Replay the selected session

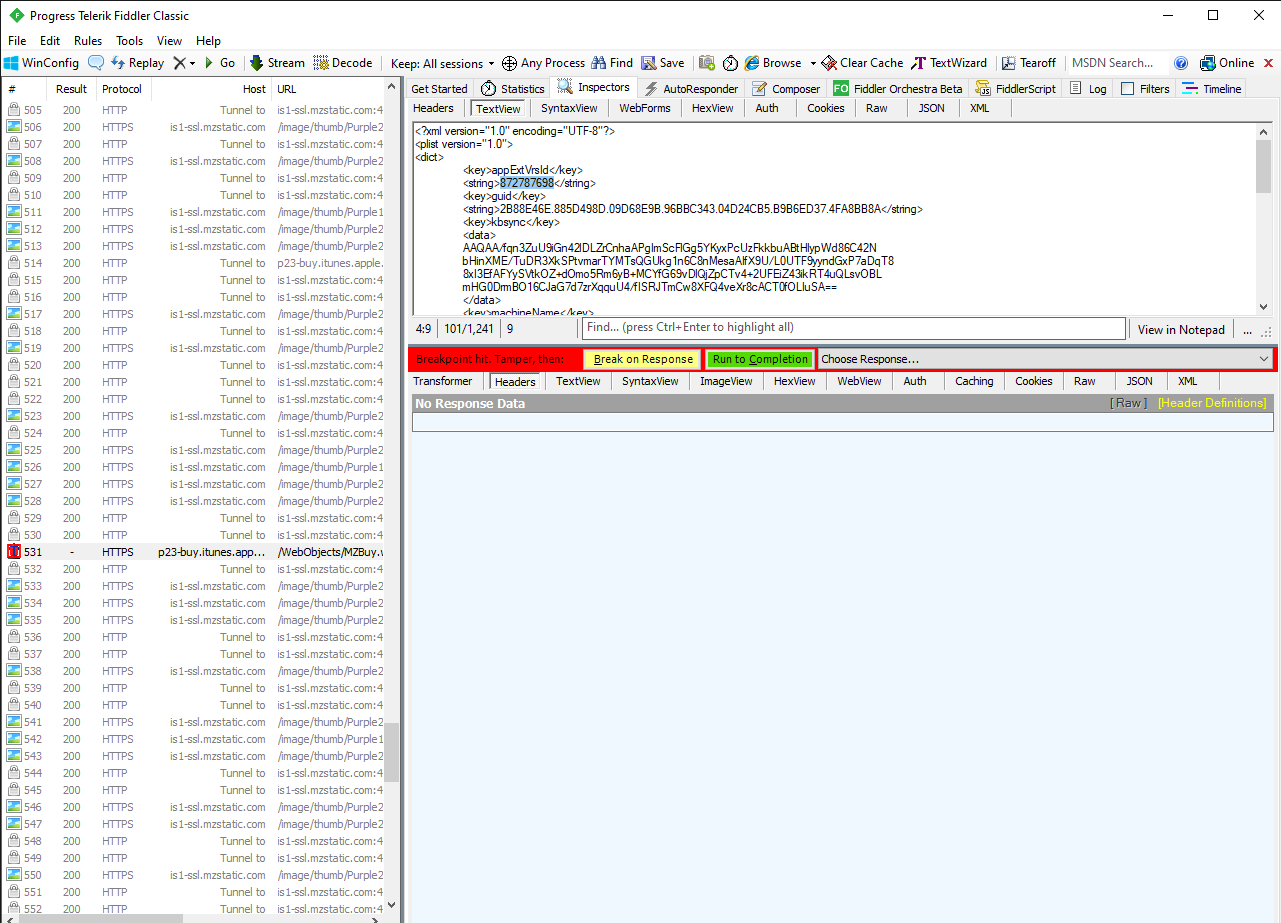click(x=137, y=63)
